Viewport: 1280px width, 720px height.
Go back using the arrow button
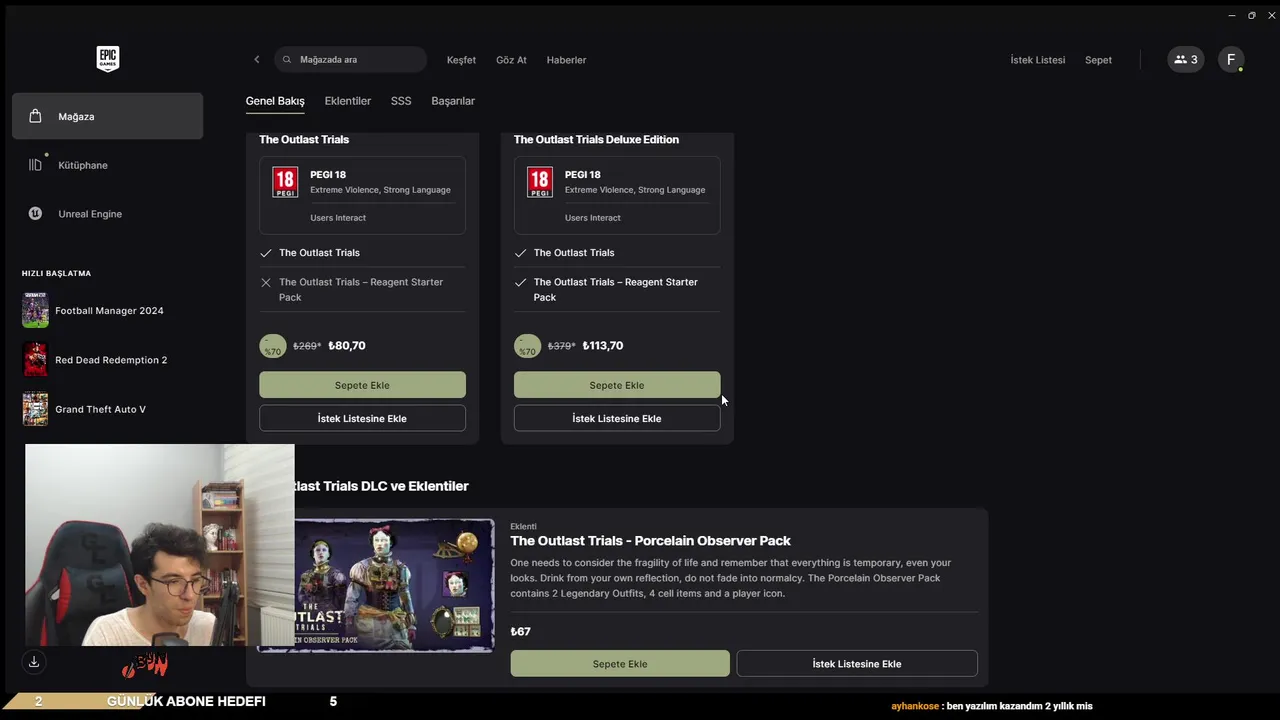pyautogui.click(x=256, y=60)
